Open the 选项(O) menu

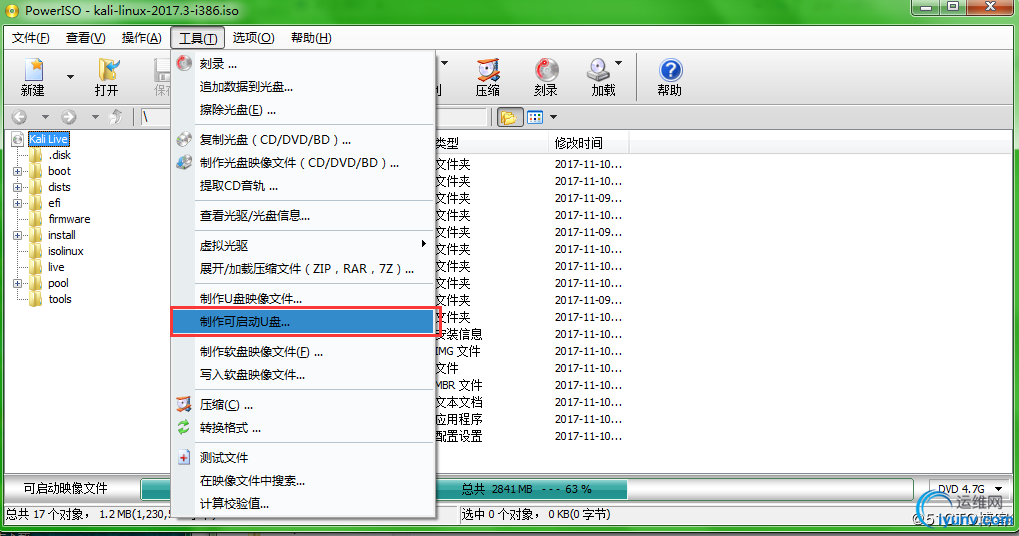(x=253, y=38)
